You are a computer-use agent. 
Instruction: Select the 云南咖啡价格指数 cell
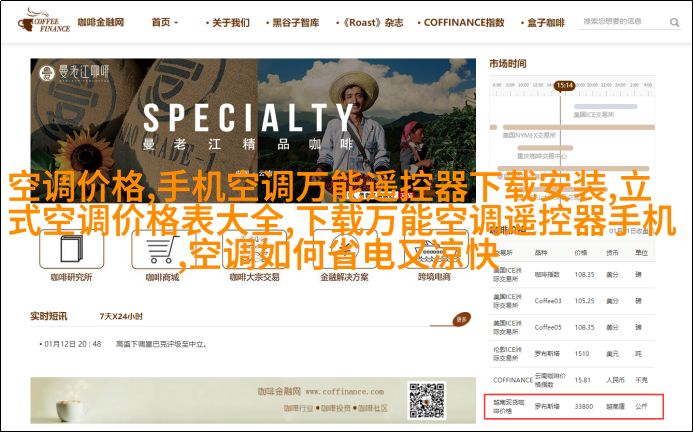(x=550, y=380)
